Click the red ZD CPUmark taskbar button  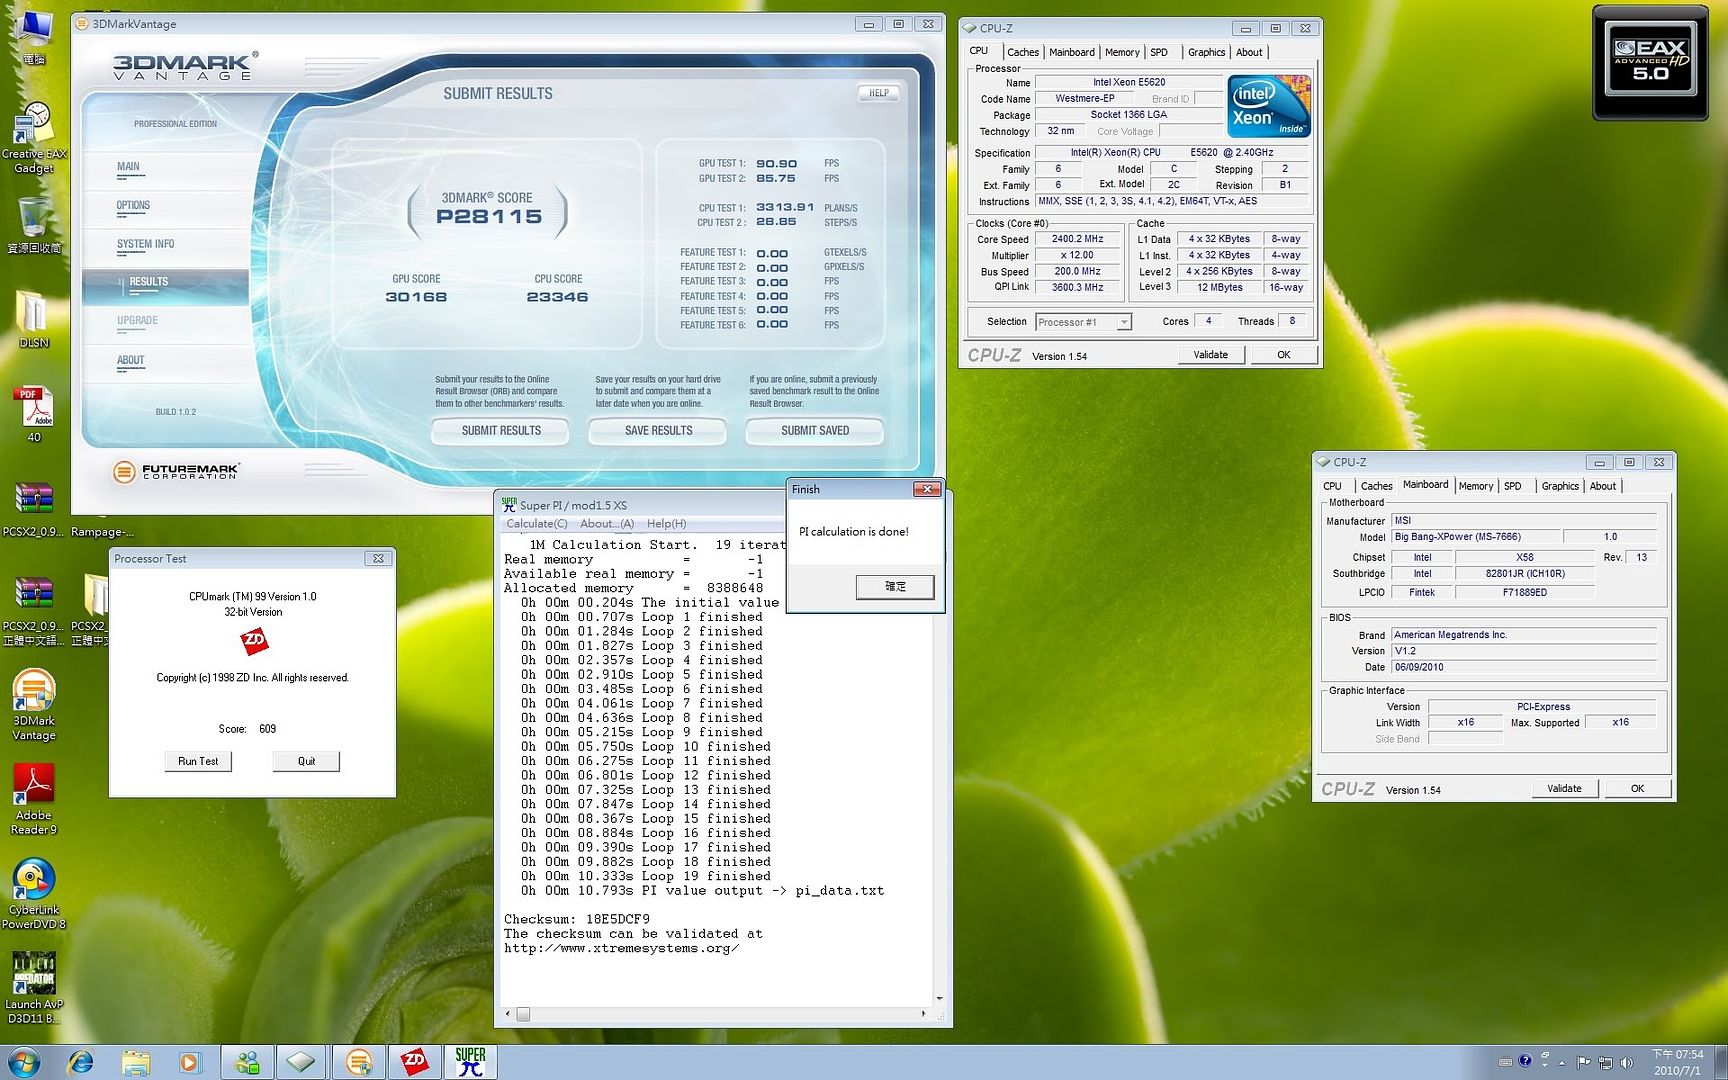pos(414,1062)
